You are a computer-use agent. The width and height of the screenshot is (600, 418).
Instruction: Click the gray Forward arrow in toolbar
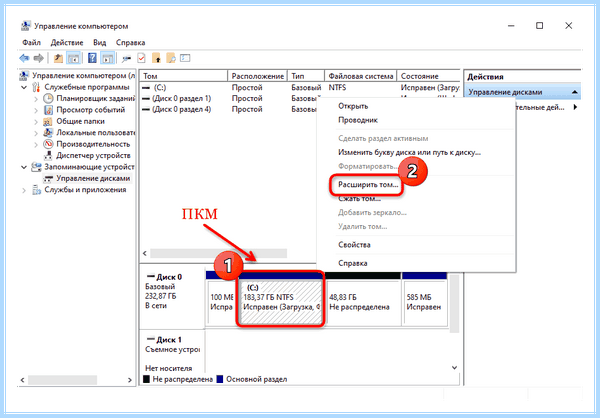[x=39, y=58]
